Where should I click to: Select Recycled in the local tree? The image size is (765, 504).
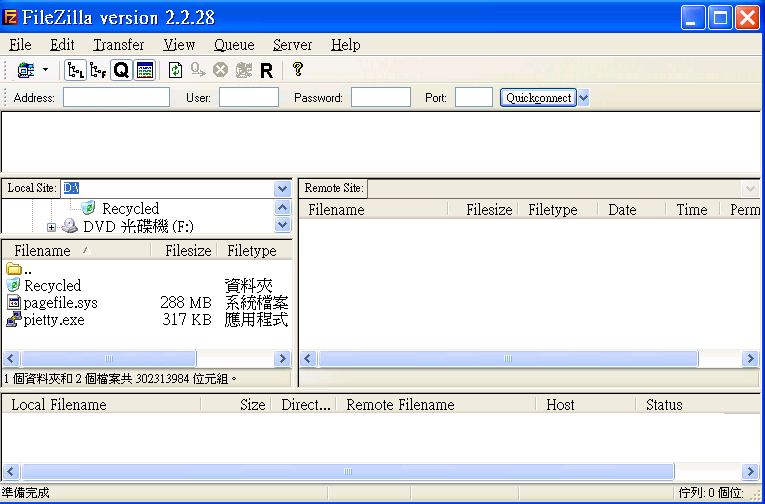(x=130, y=209)
